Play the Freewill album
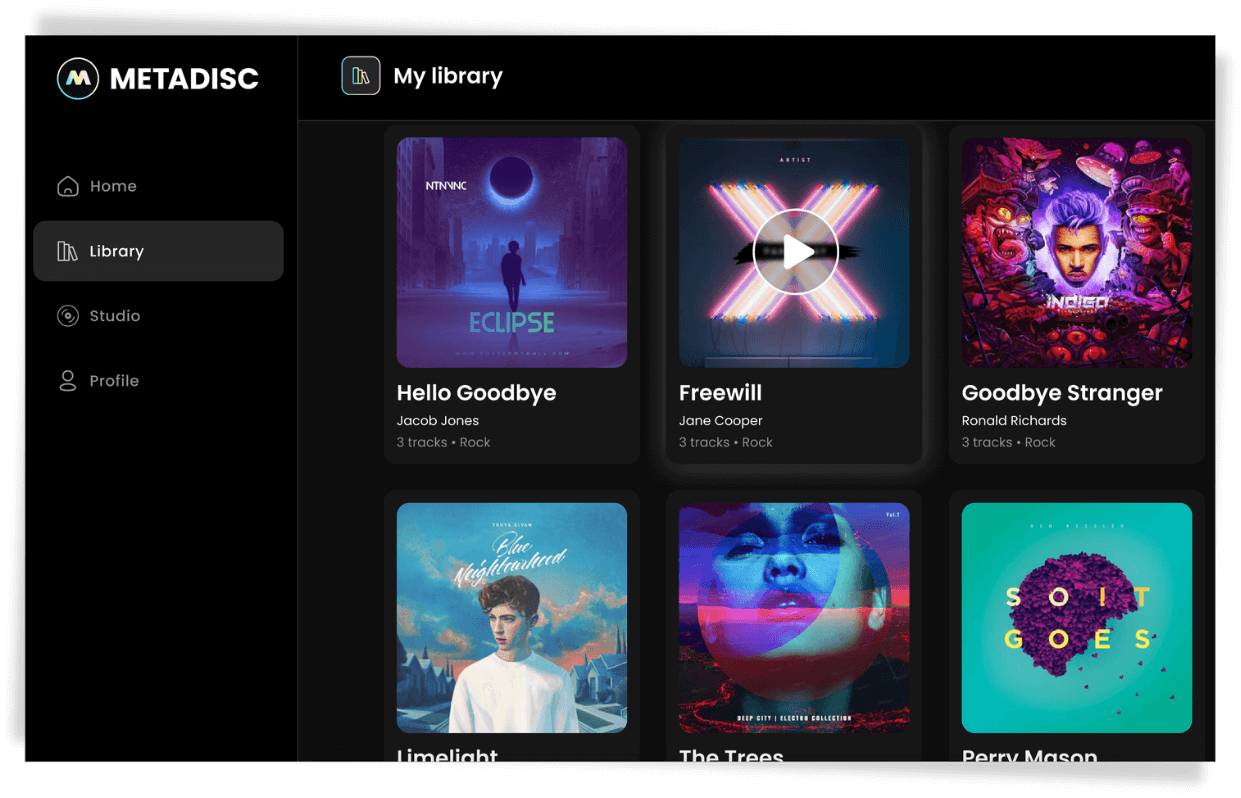The image size is (1241, 798). (x=795, y=252)
